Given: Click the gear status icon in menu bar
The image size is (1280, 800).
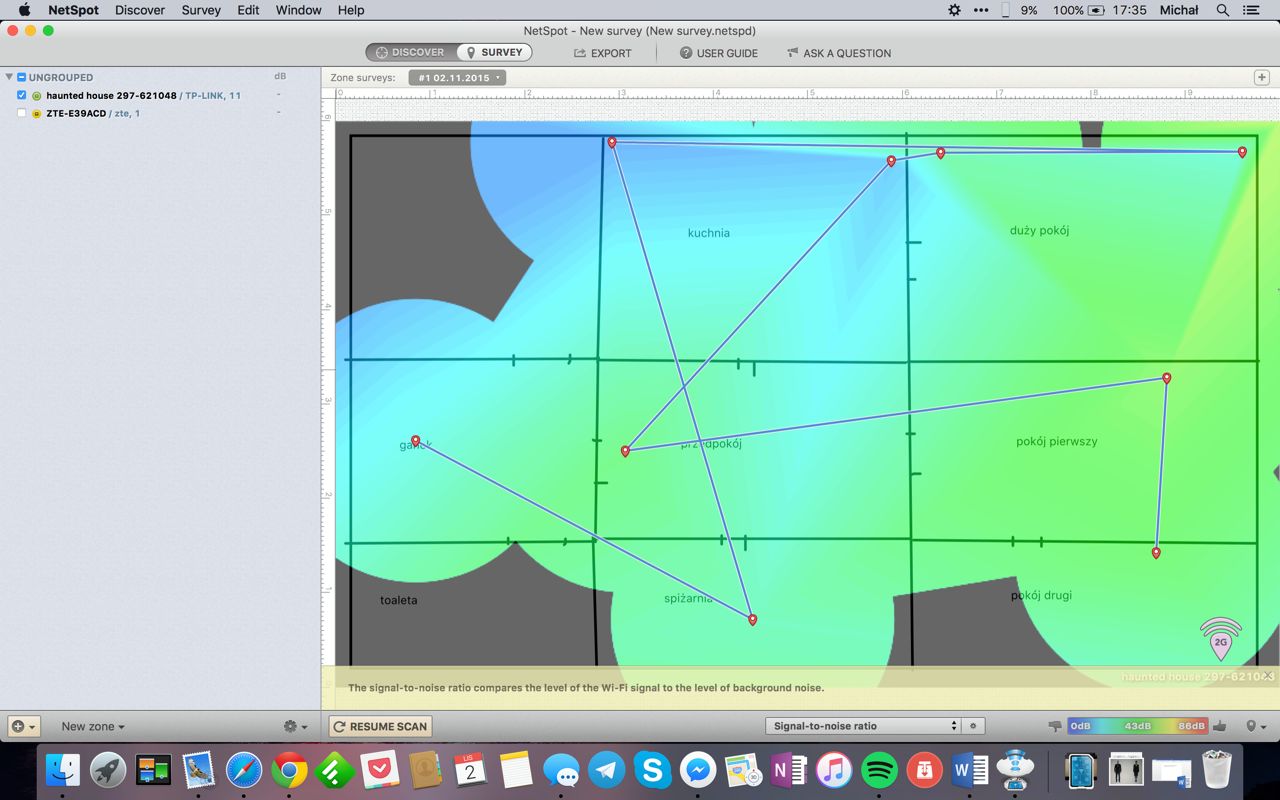Looking at the screenshot, I should point(954,10).
